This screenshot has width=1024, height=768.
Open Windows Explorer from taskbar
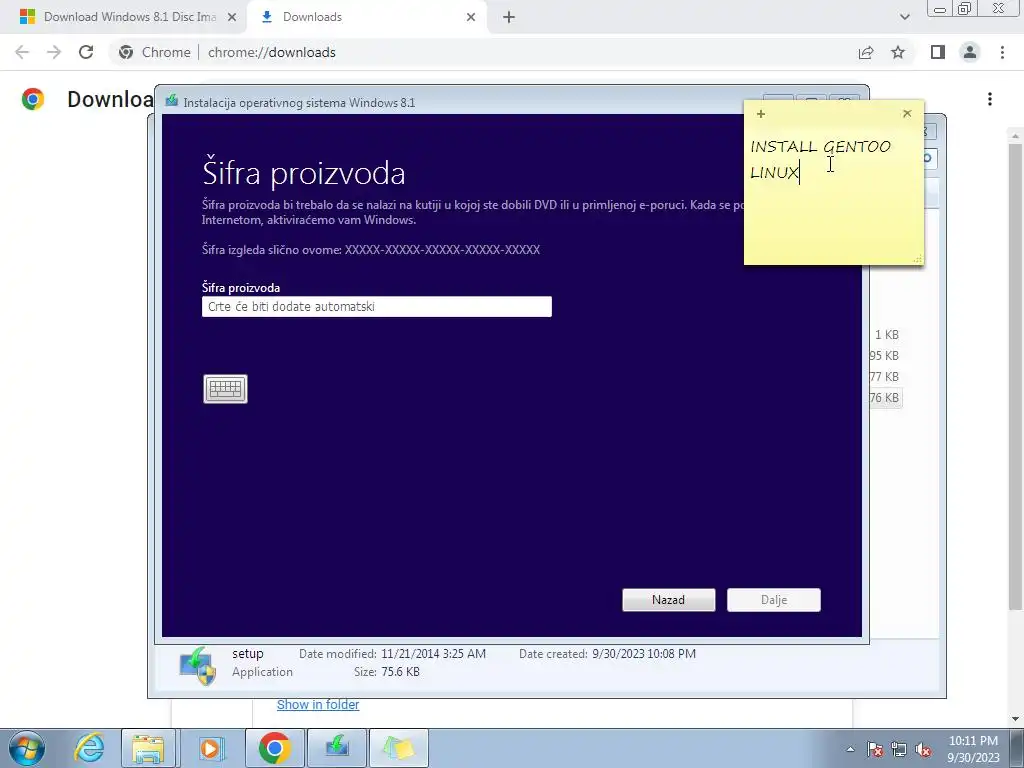[x=148, y=748]
